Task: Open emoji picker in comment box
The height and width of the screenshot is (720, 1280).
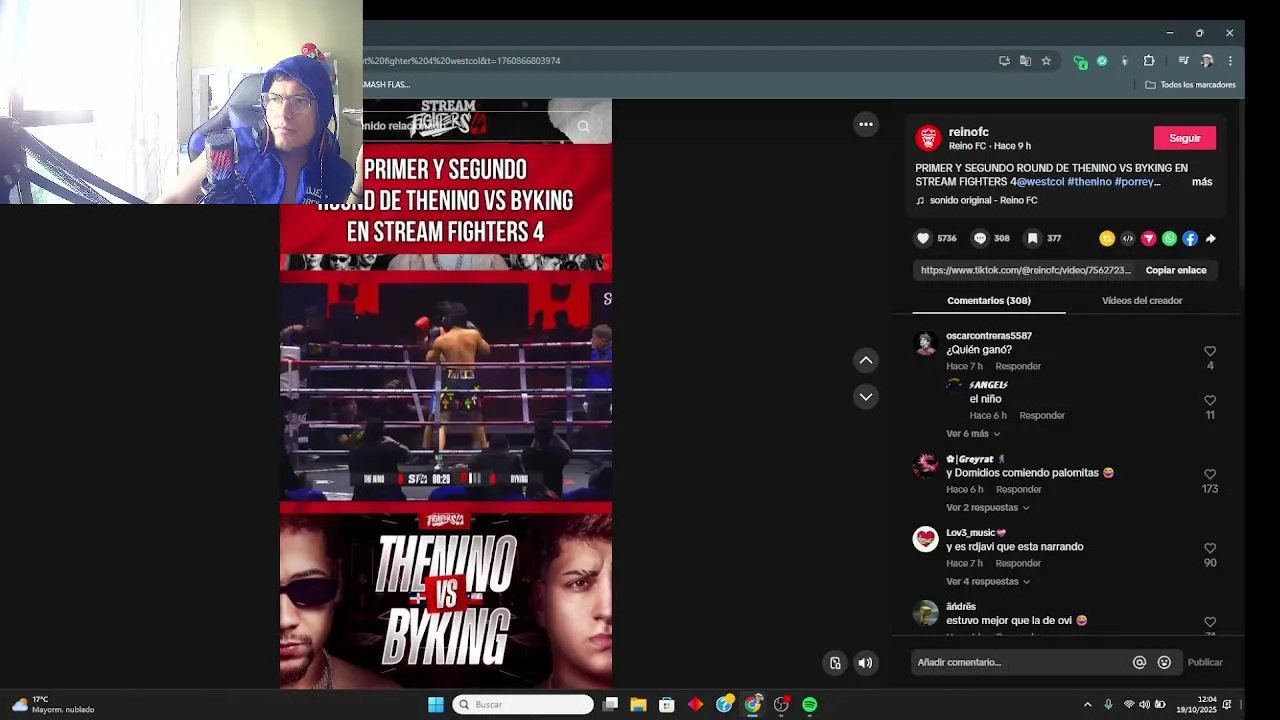Action: pos(1164,662)
